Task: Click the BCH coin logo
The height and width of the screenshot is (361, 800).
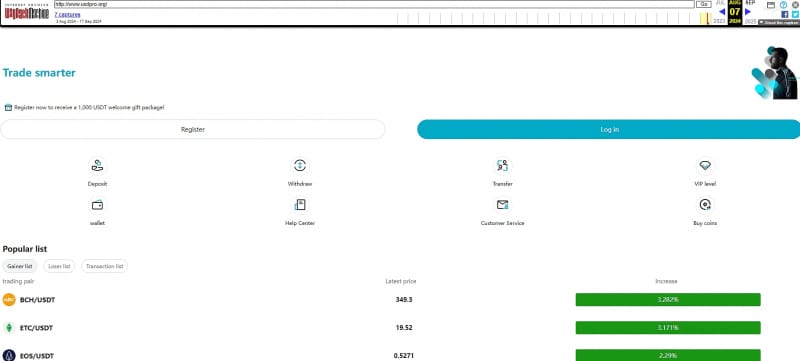Action: coord(9,300)
